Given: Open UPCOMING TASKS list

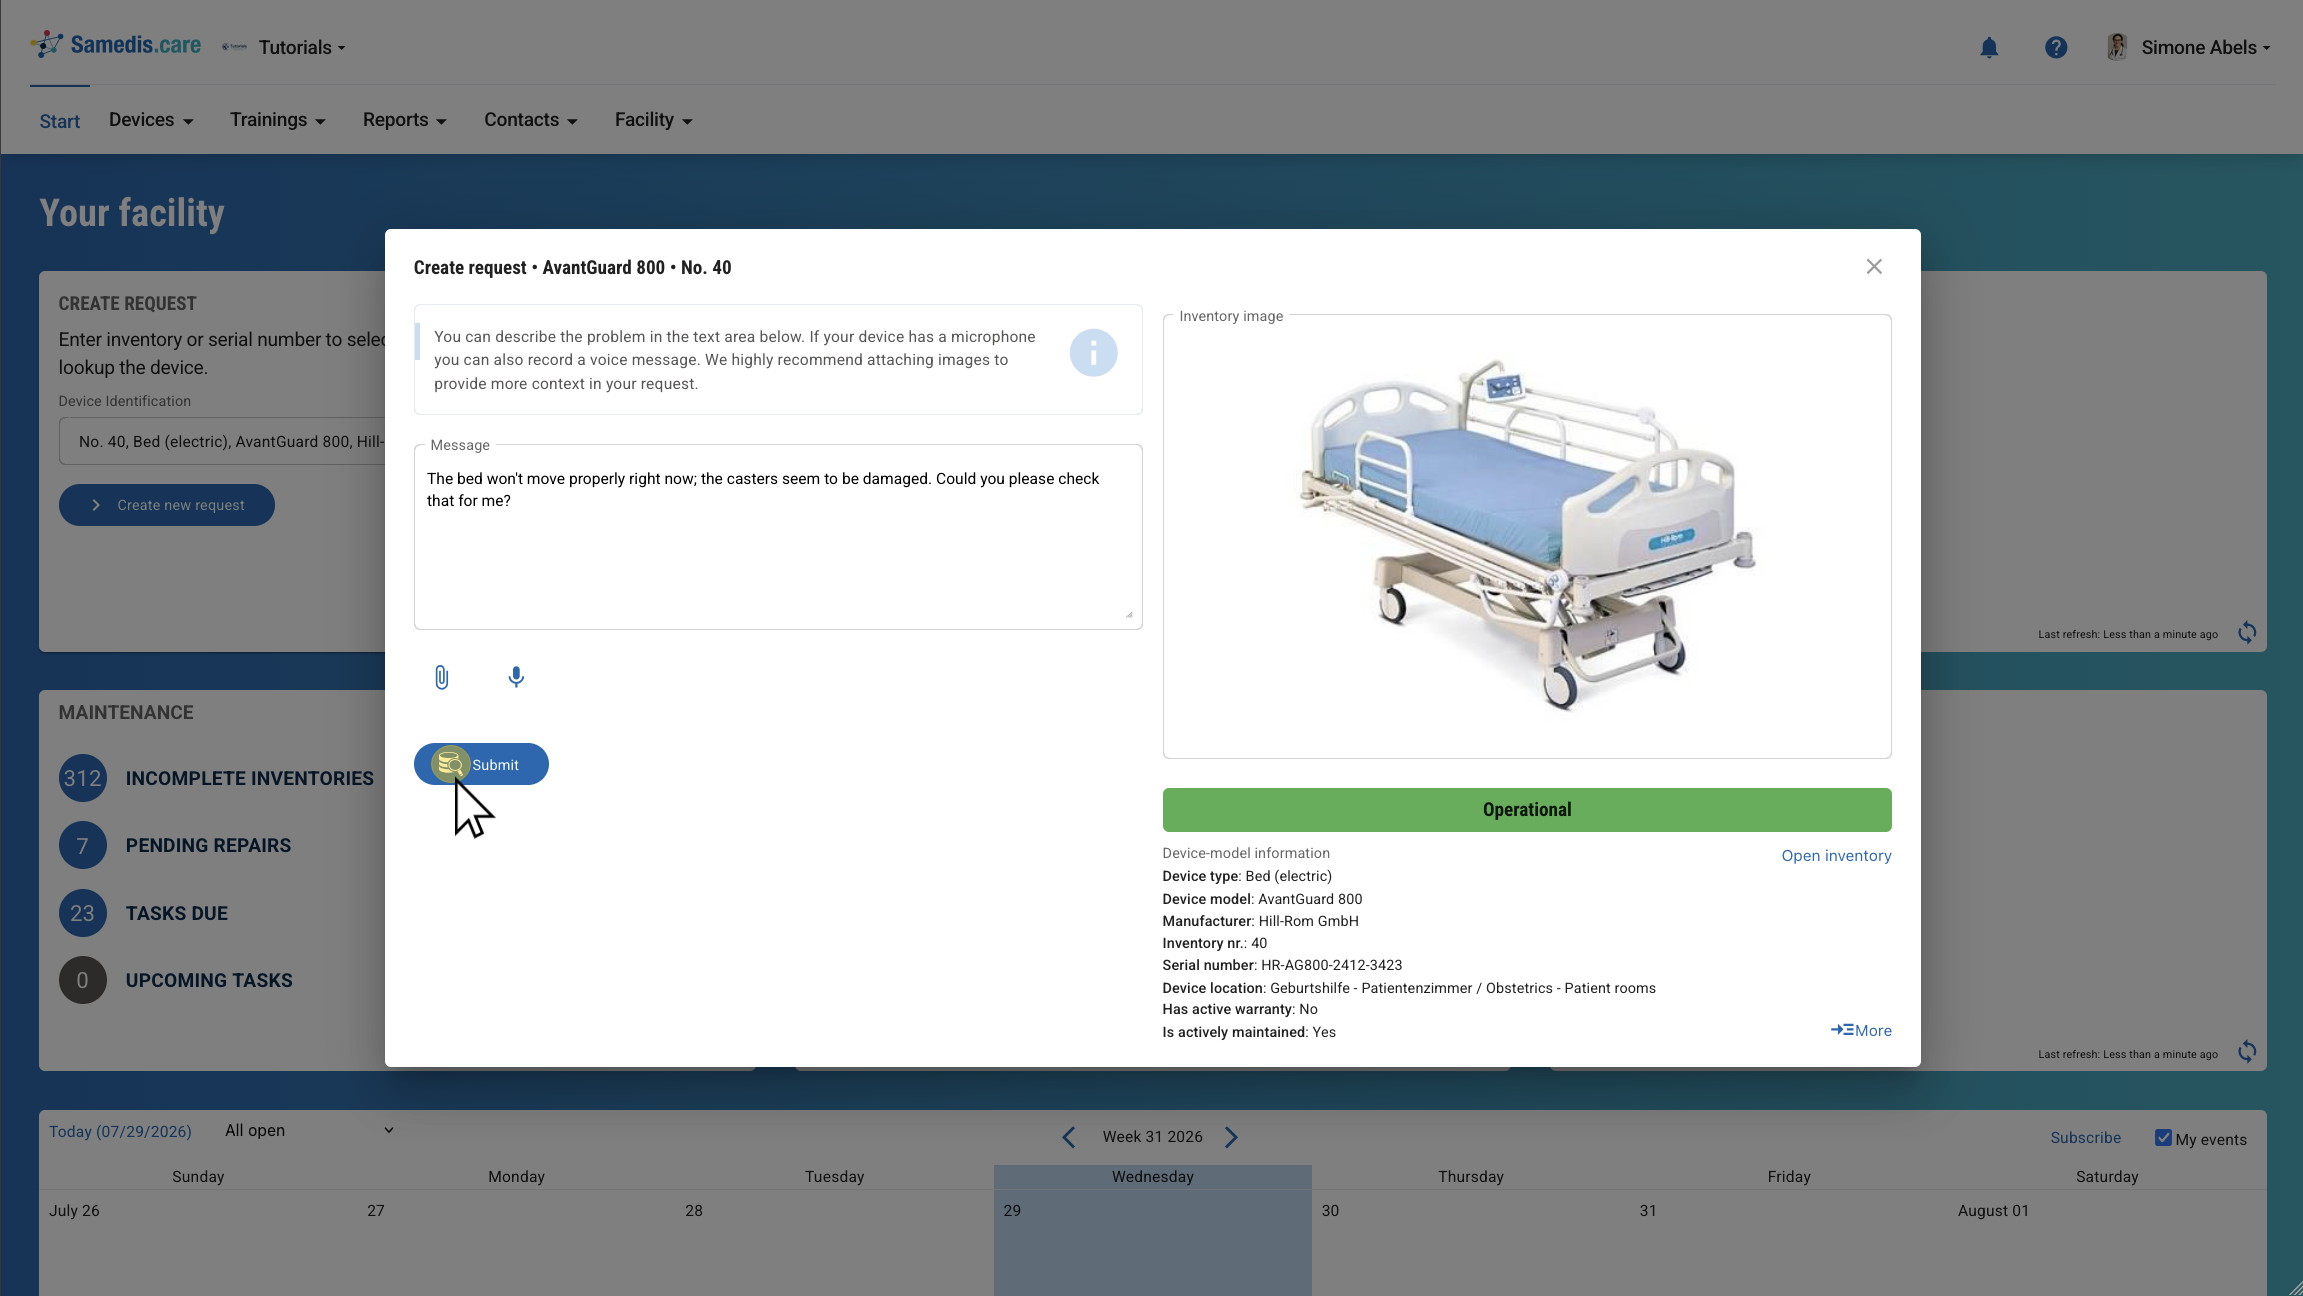Looking at the screenshot, I should point(209,980).
